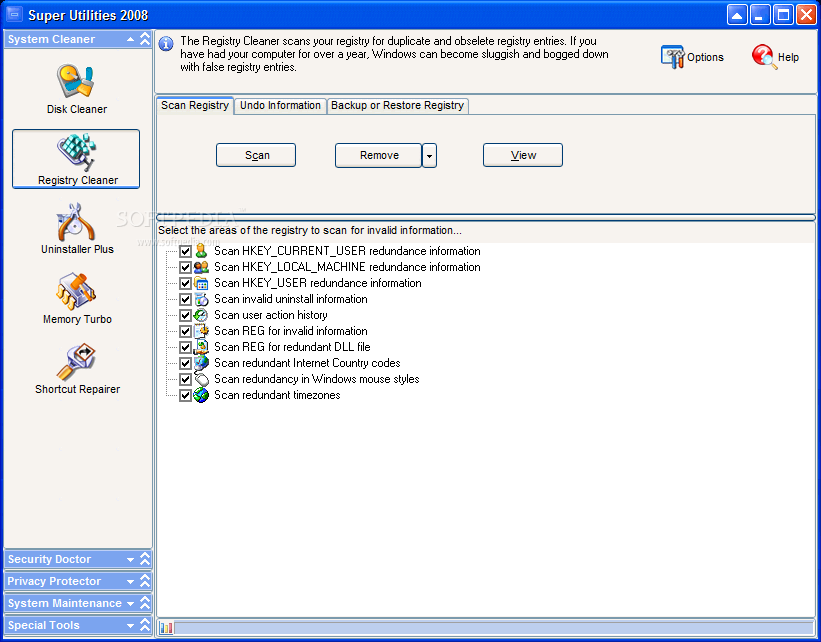Expand System Maintenance with double chevron
821x642 pixels.
click(x=145, y=603)
